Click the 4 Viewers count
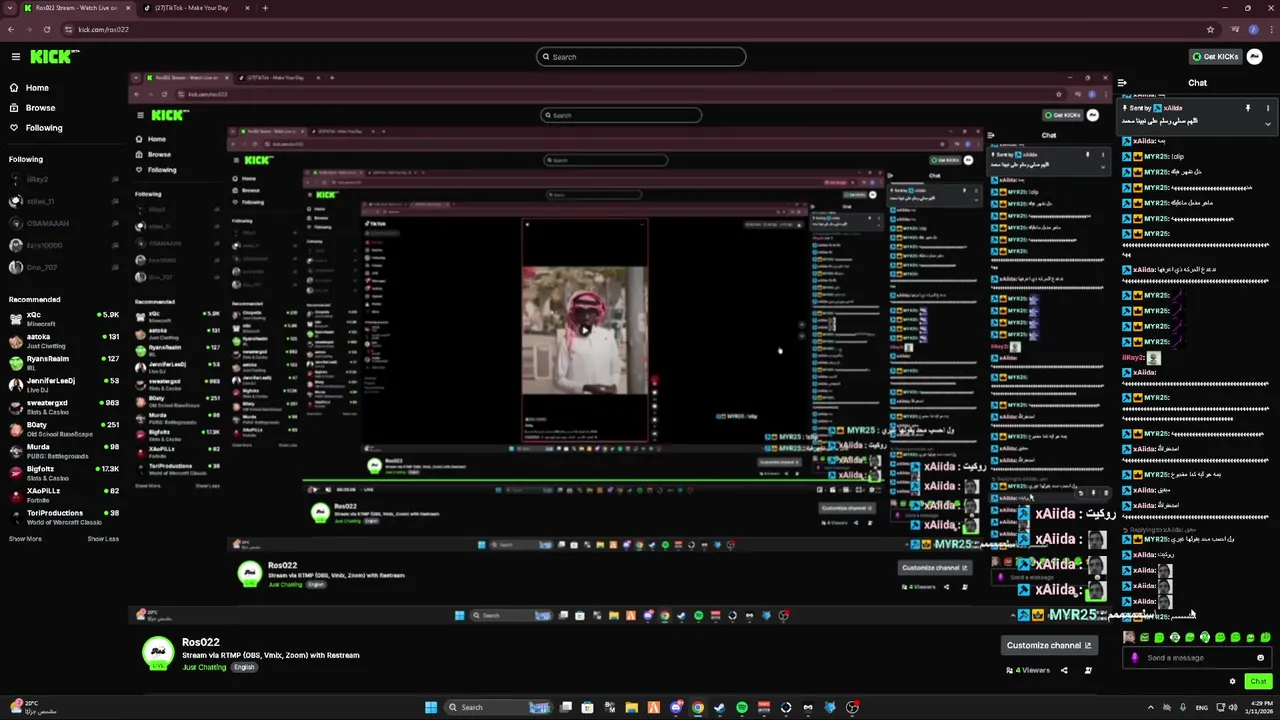This screenshot has height=720, width=1280. (1029, 670)
